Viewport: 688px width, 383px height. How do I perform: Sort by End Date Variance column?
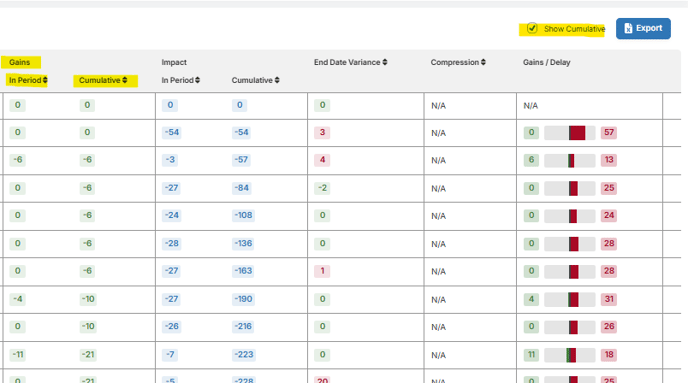(x=350, y=62)
